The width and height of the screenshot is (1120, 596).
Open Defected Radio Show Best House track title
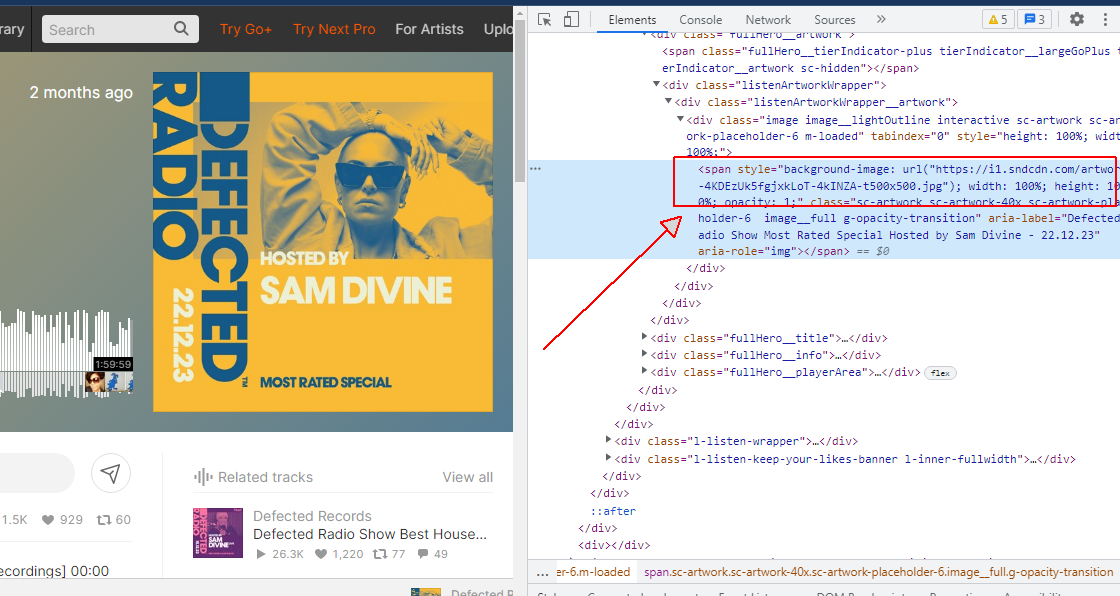[370, 534]
